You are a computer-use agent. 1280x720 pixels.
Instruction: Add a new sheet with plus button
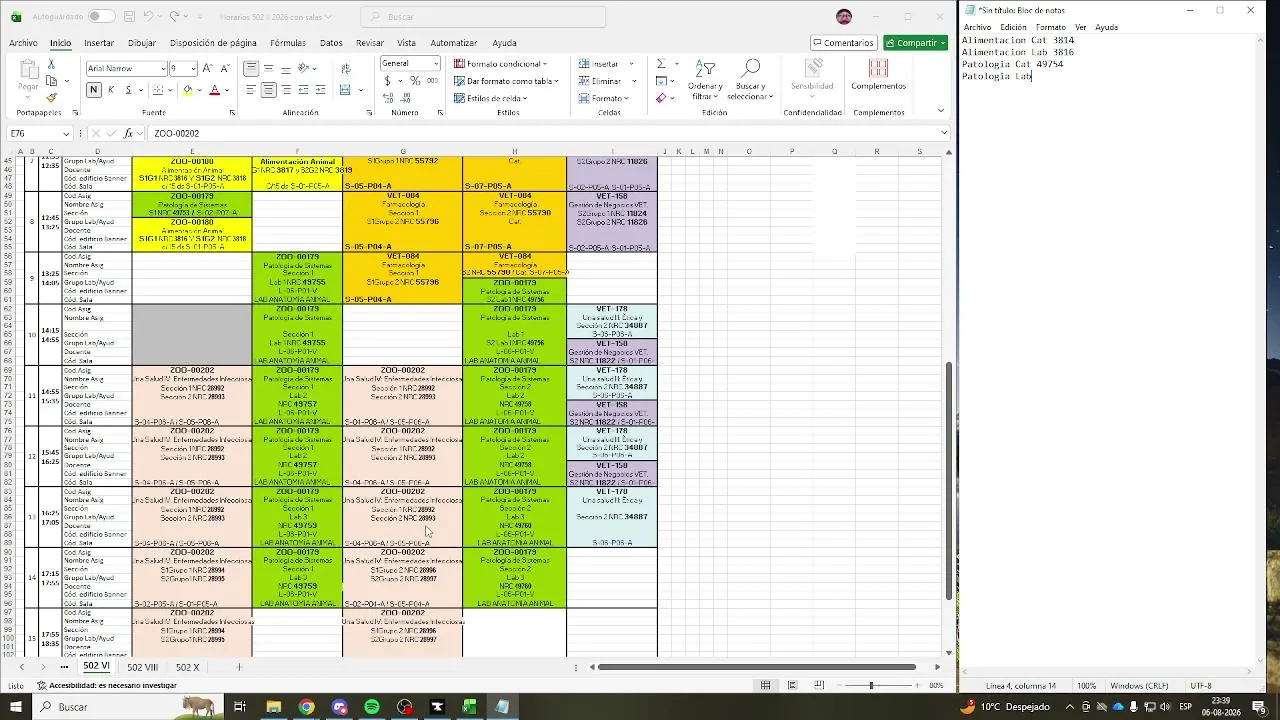(239, 667)
